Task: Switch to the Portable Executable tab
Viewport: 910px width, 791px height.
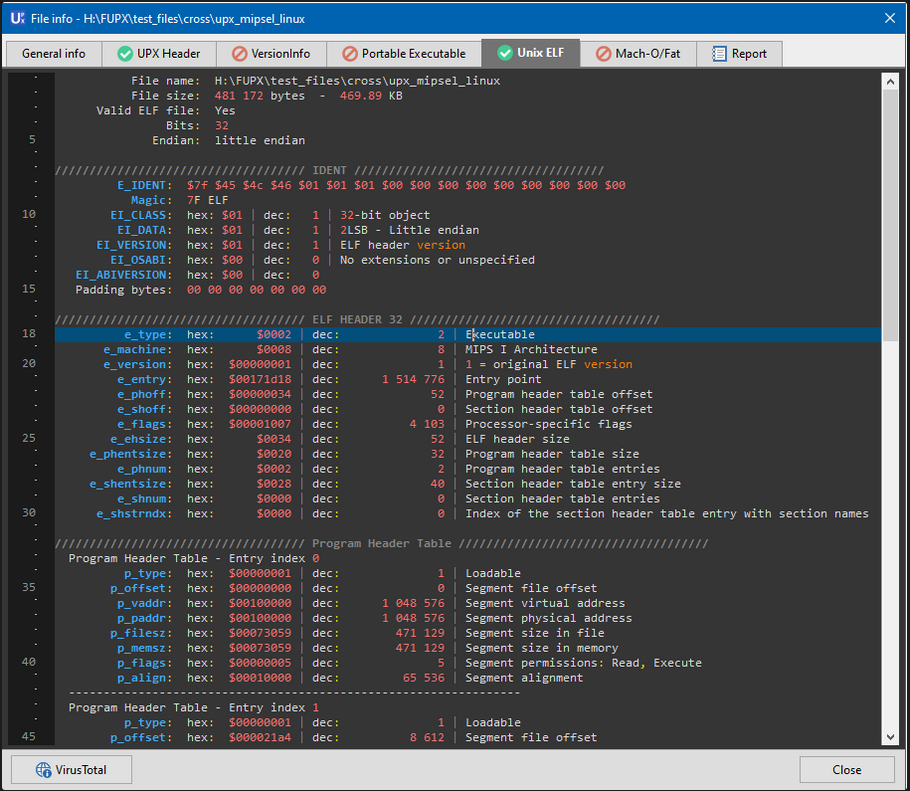Action: tap(404, 54)
